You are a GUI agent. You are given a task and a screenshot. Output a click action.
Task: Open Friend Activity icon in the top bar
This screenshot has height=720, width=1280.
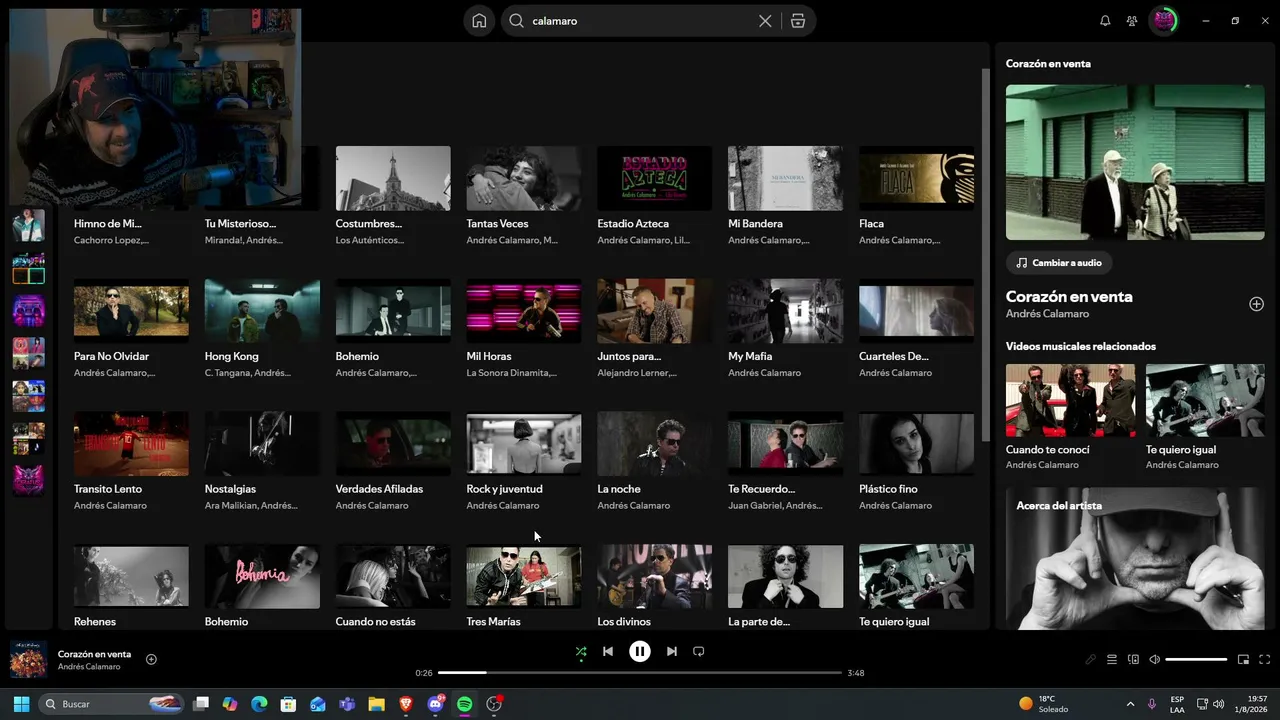1132,21
